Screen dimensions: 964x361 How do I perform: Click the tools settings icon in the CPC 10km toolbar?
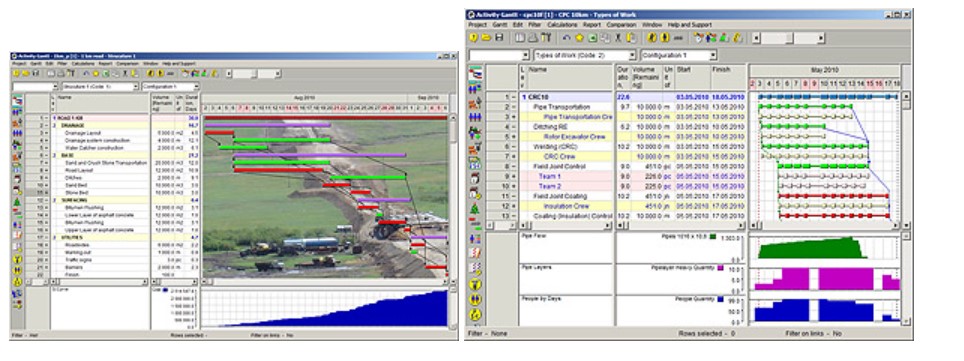click(x=546, y=38)
